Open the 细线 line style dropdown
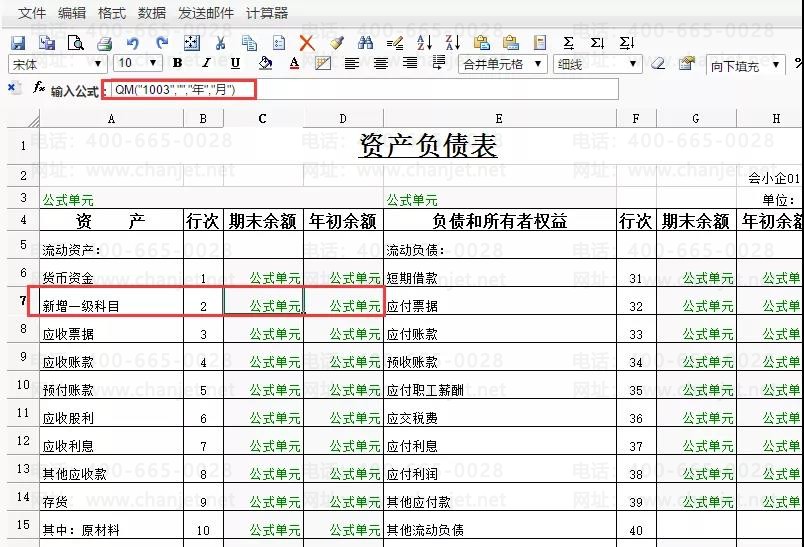Image resolution: width=804 pixels, height=547 pixels. [597, 64]
